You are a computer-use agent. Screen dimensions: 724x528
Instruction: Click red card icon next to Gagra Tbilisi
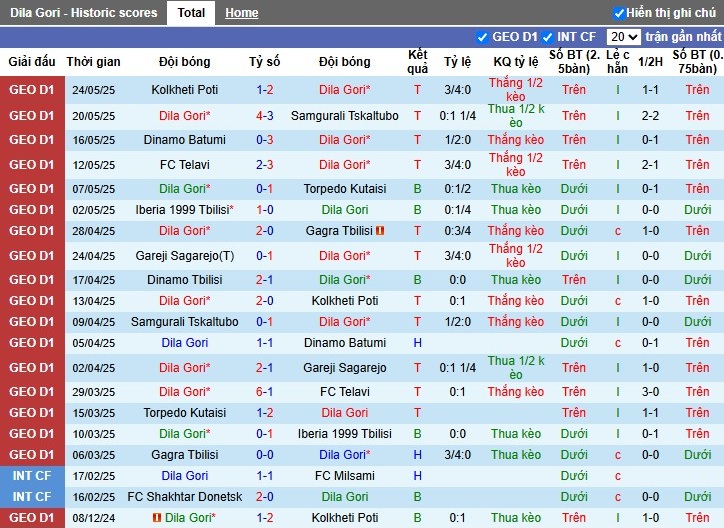click(380, 230)
